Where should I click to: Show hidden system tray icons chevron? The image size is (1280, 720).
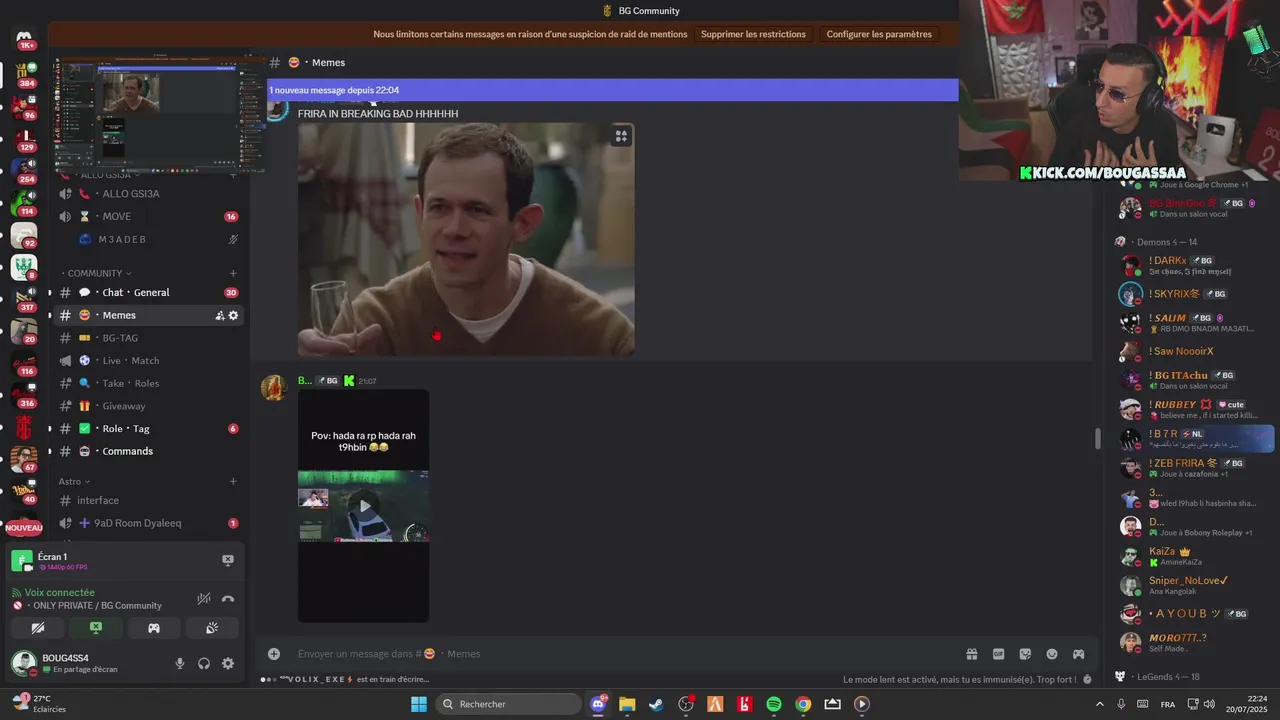(x=1100, y=704)
